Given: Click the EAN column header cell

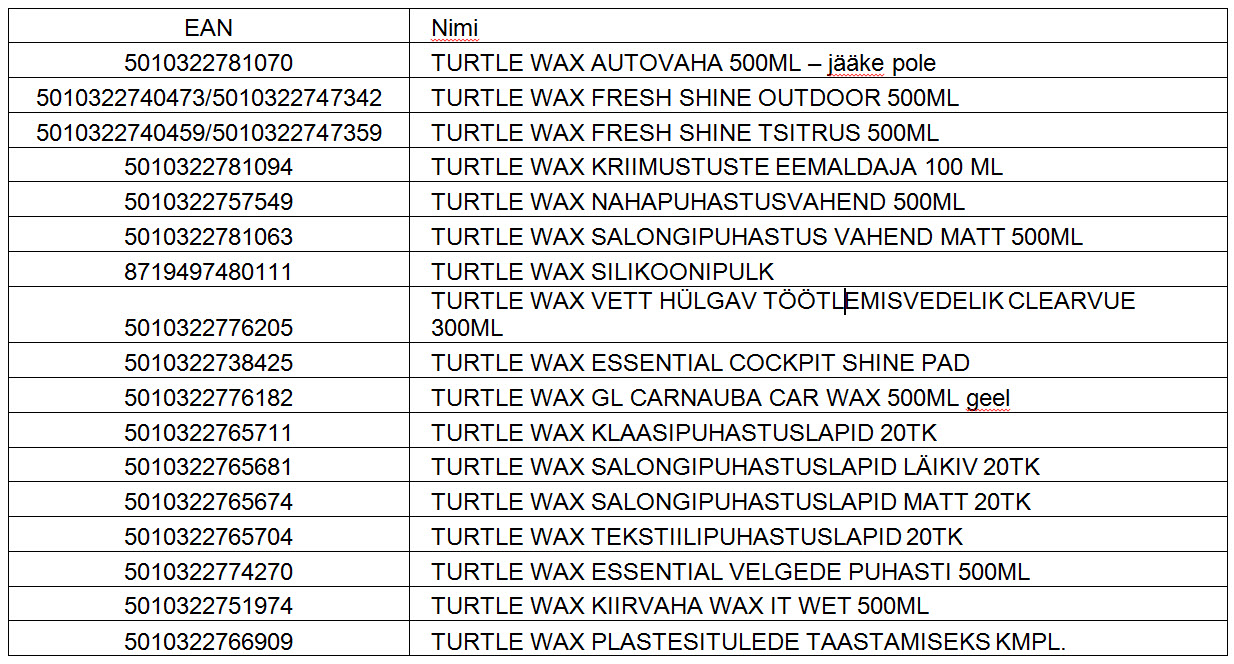Looking at the screenshot, I should [x=209, y=27].
